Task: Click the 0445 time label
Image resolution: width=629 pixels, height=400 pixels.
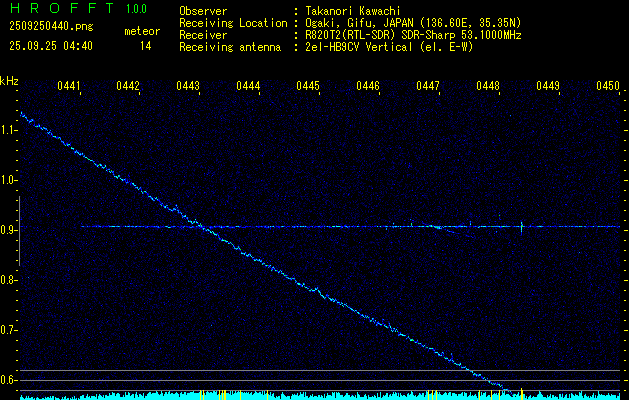Action: (308, 87)
